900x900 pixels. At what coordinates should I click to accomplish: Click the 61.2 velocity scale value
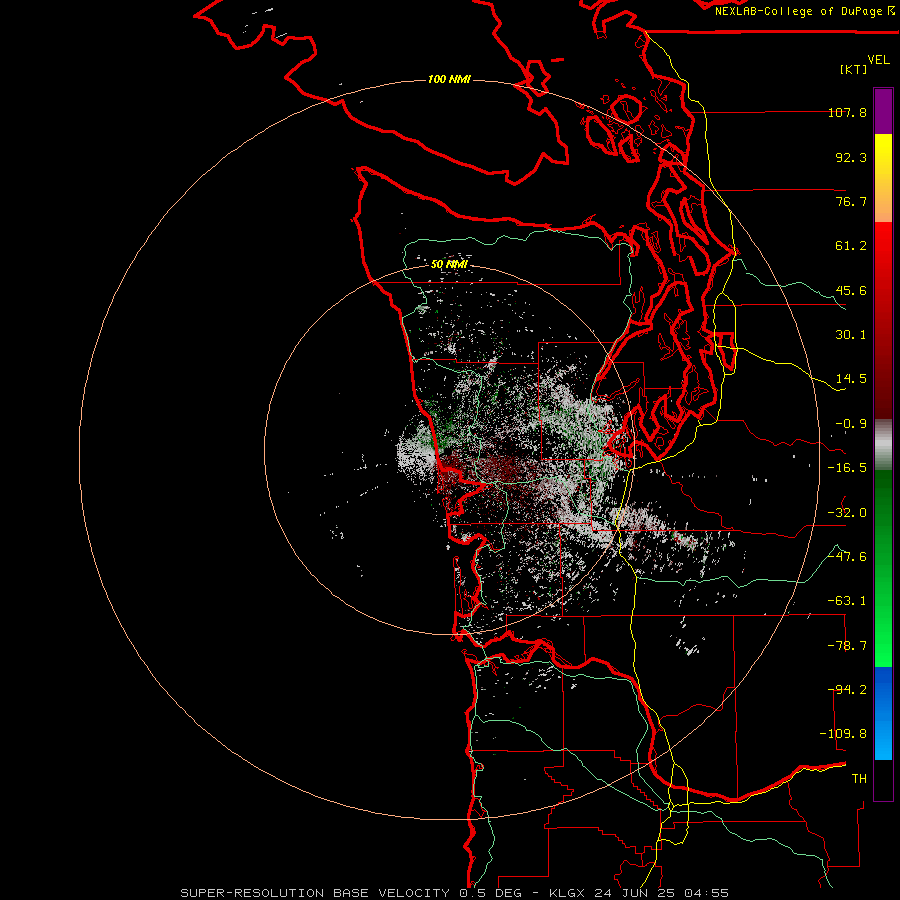851,246
